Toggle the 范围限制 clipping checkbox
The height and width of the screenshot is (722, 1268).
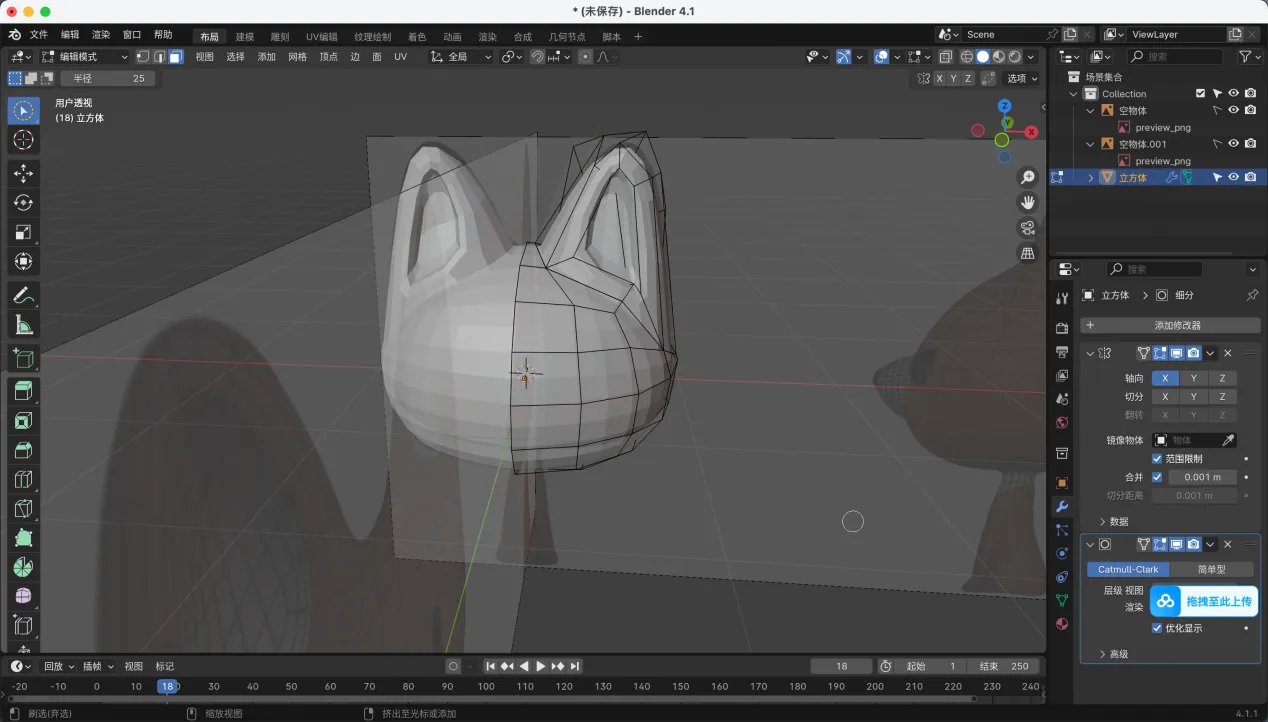coord(1157,459)
